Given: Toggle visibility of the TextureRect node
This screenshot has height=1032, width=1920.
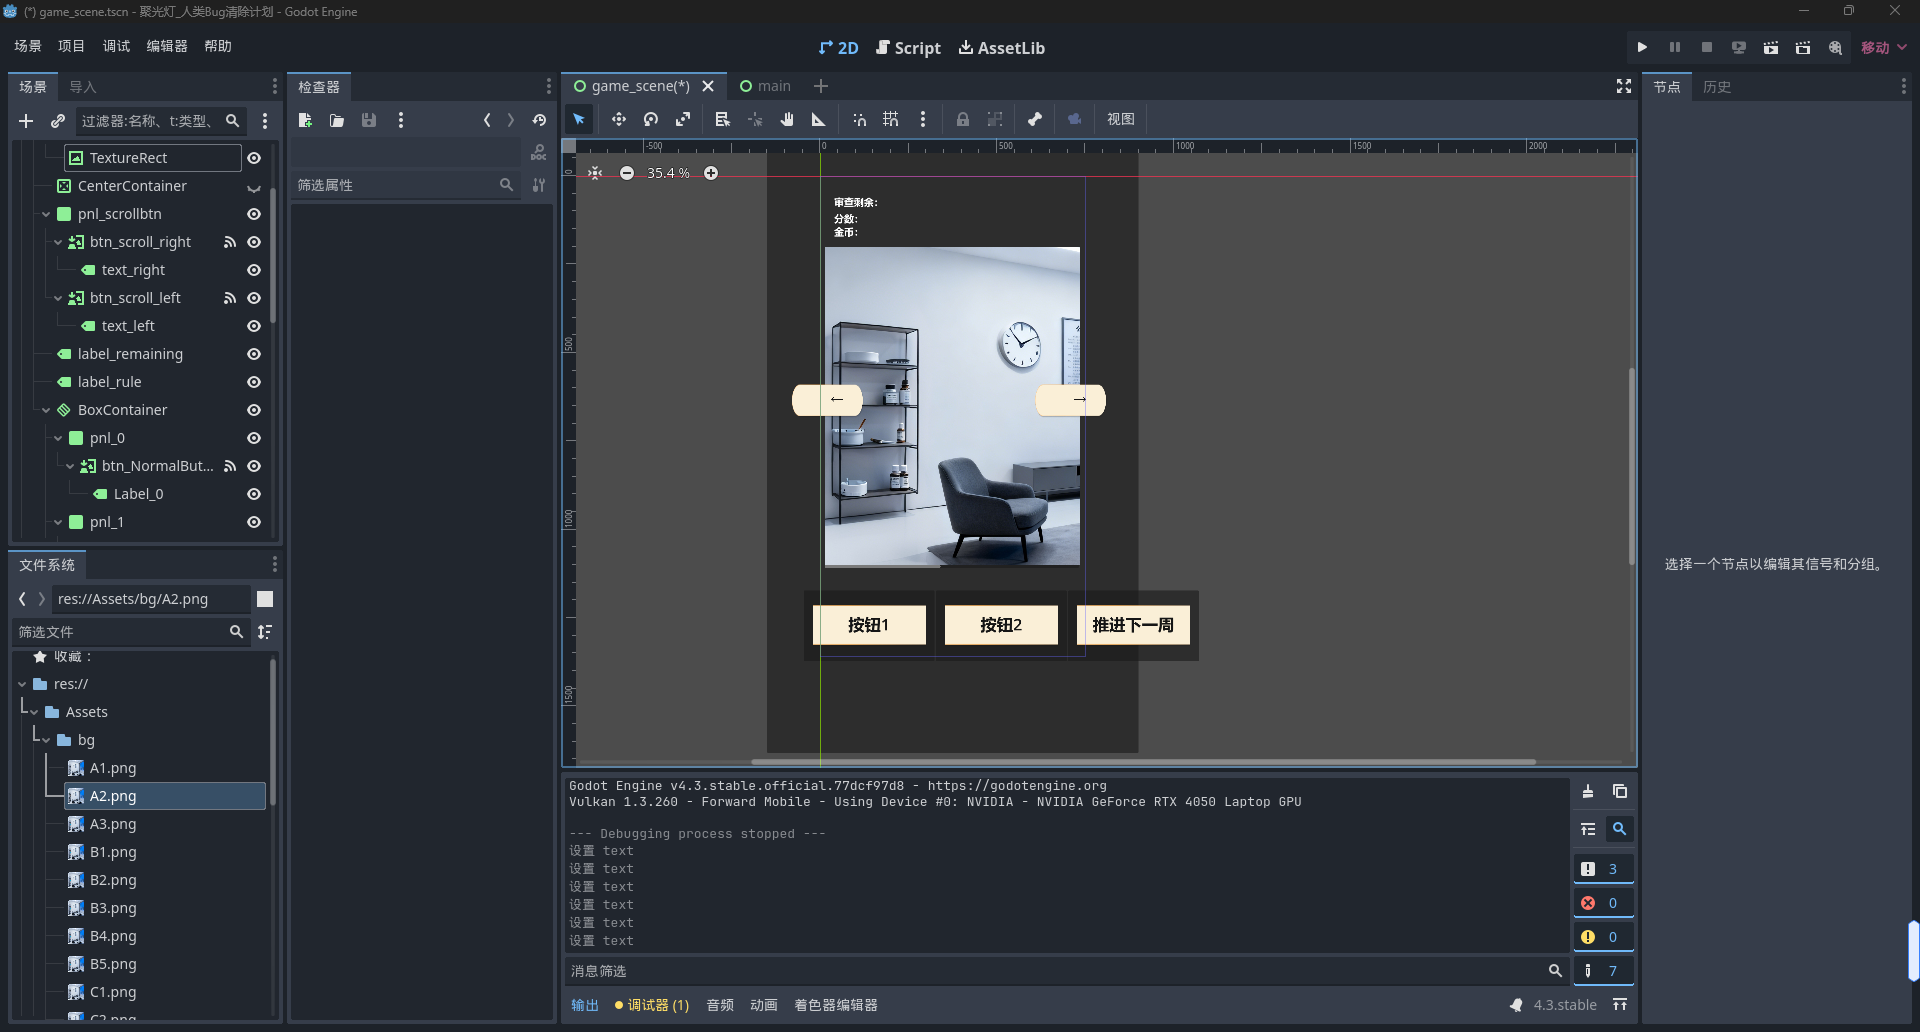Looking at the screenshot, I should point(254,158).
